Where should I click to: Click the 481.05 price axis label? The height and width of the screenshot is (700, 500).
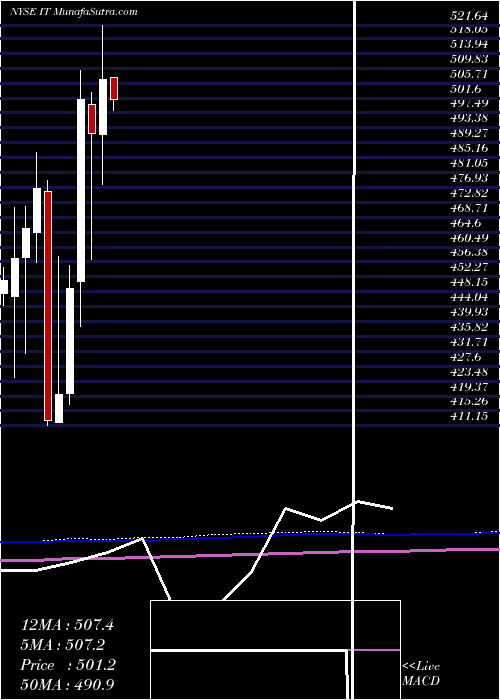point(469,163)
